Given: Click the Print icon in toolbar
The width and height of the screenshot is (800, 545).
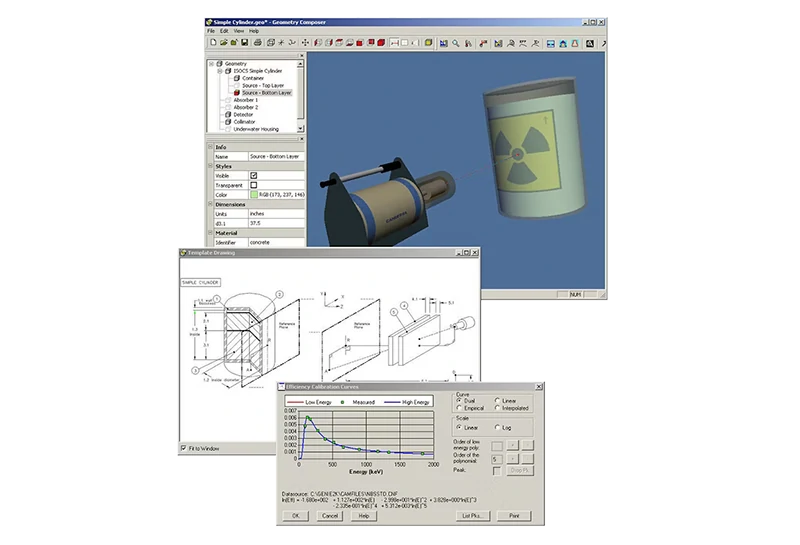Looking at the screenshot, I should coord(258,43).
